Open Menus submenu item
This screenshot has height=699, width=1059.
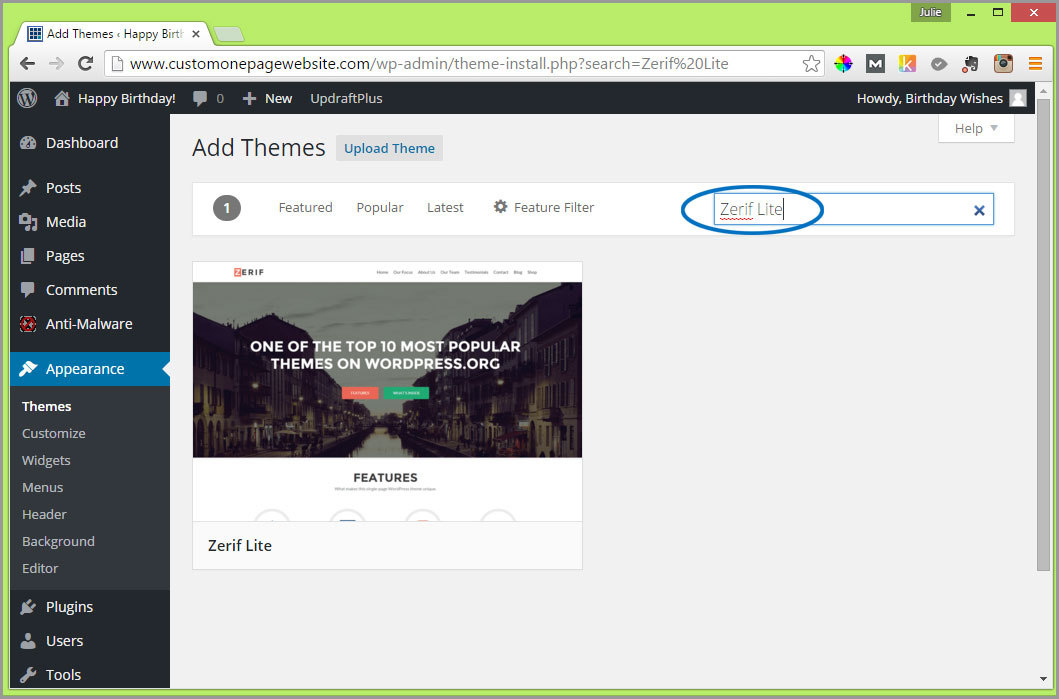point(43,487)
